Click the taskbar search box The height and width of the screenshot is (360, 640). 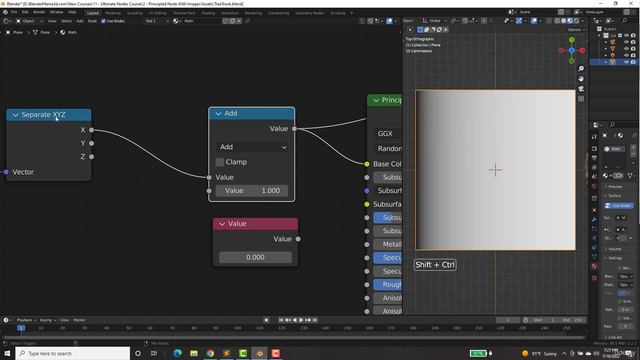[x=73, y=353]
